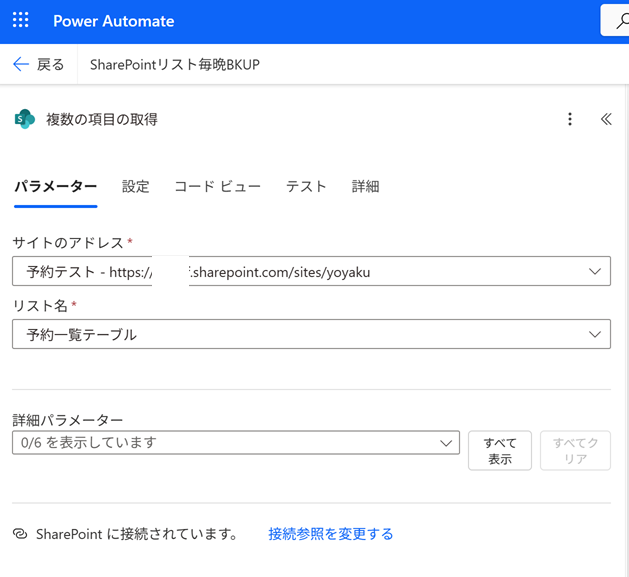Click the すべて表示 button
The width and height of the screenshot is (629, 577).
pos(499,451)
